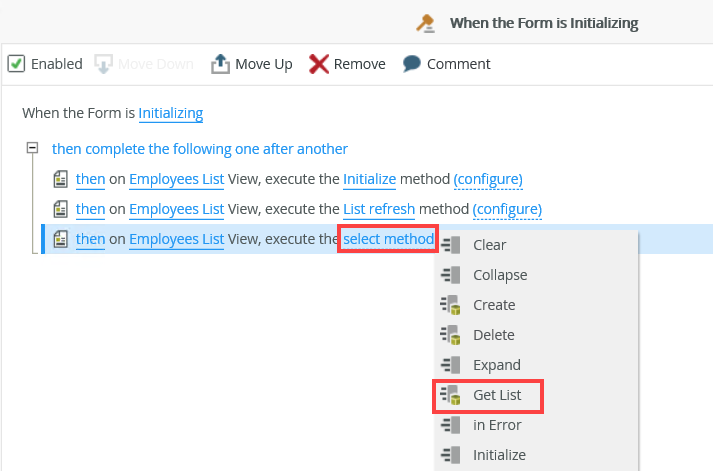Screen dimensions: 713x471
Task: Open the 'then complete the following' execution dropdown
Action: [200, 149]
